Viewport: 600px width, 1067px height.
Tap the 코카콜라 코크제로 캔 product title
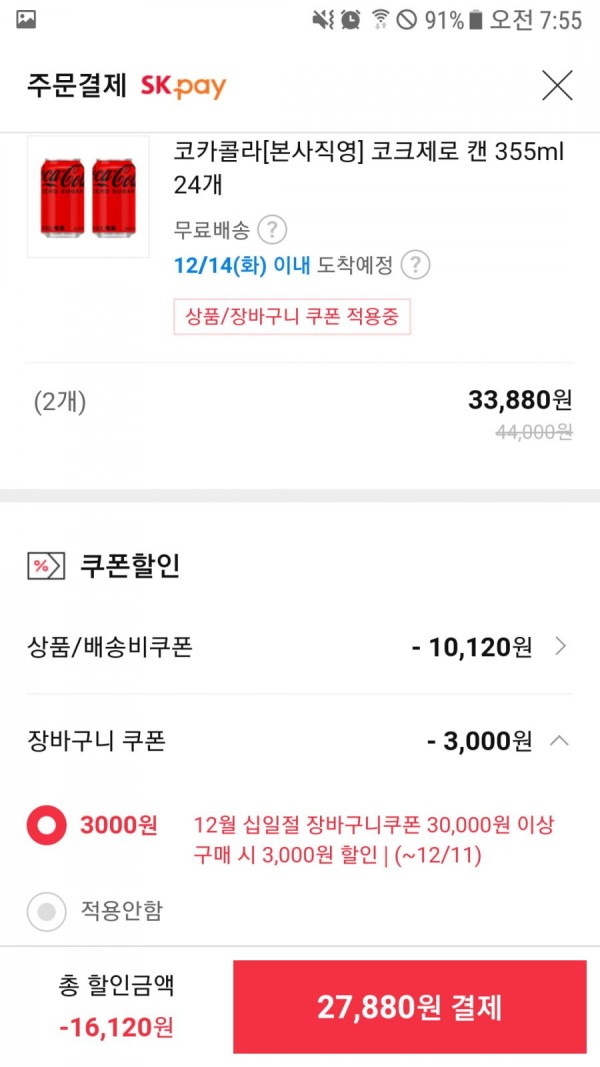pyautogui.click(x=369, y=167)
